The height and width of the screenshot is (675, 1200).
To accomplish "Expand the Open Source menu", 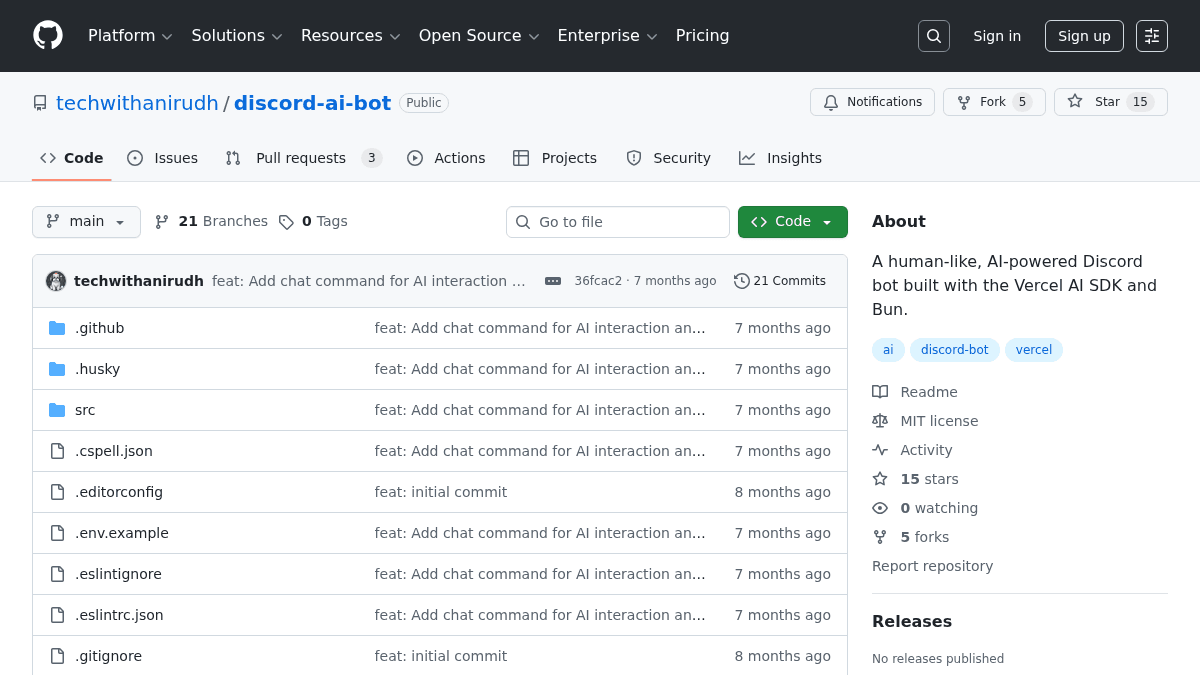I will tap(479, 36).
